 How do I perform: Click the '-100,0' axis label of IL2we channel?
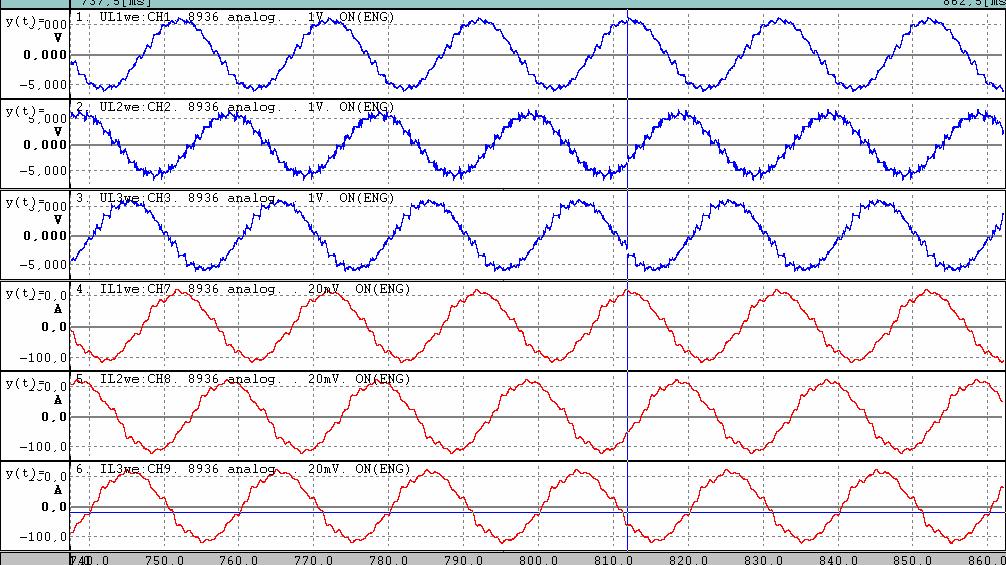[43, 447]
